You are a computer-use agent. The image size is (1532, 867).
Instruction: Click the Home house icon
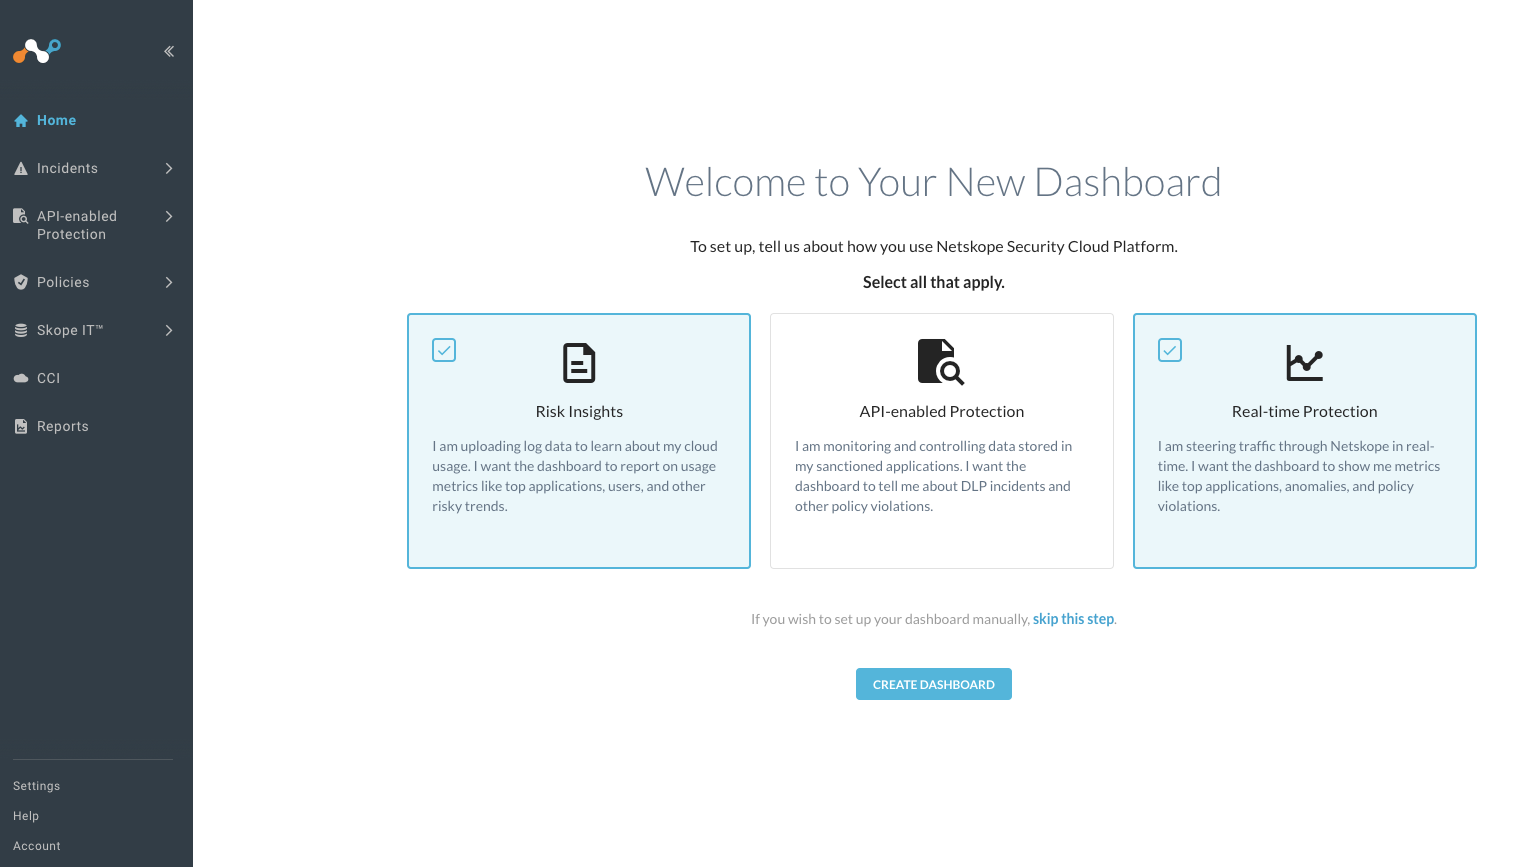pos(21,121)
